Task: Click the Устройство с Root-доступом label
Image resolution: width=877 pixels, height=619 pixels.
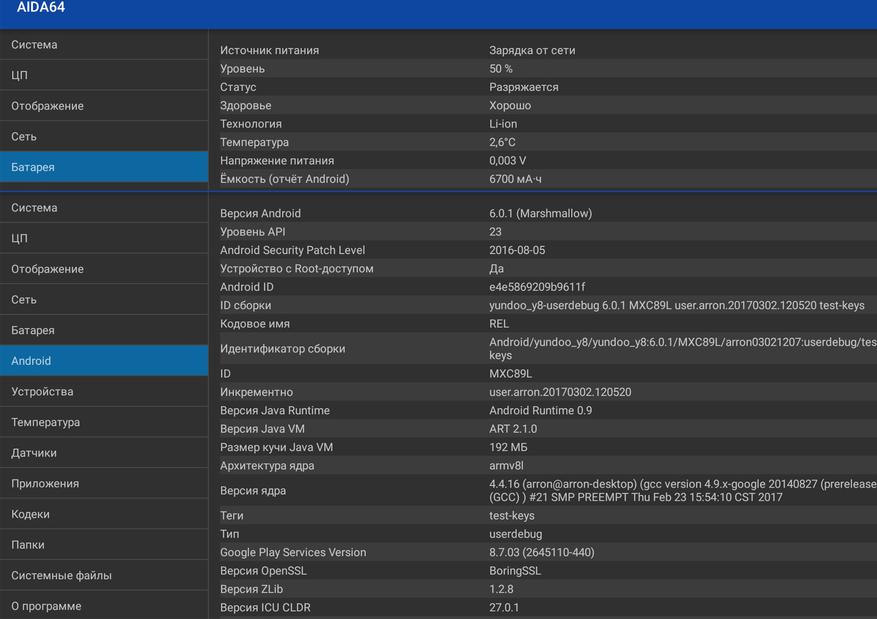Action: coord(296,269)
